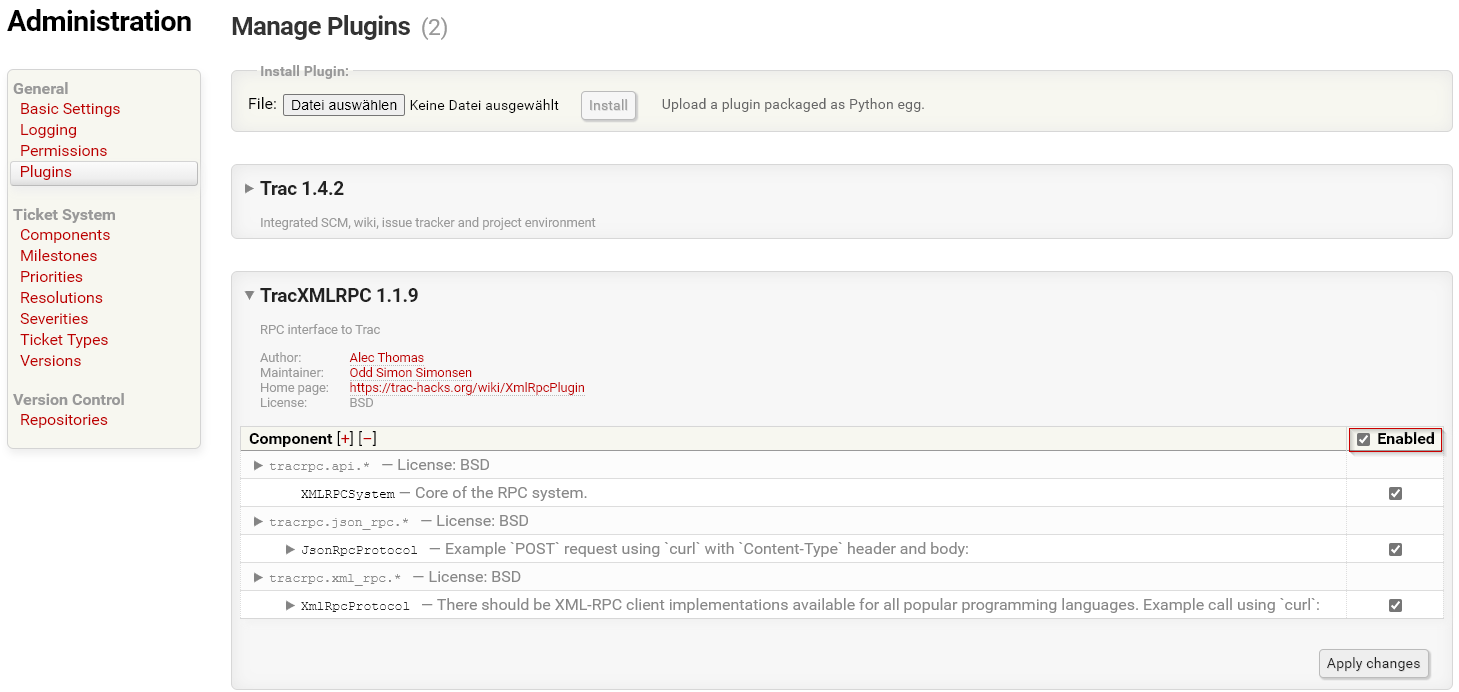Disable the XMLRPCSystem component
1459x692 pixels.
[x=1395, y=493]
